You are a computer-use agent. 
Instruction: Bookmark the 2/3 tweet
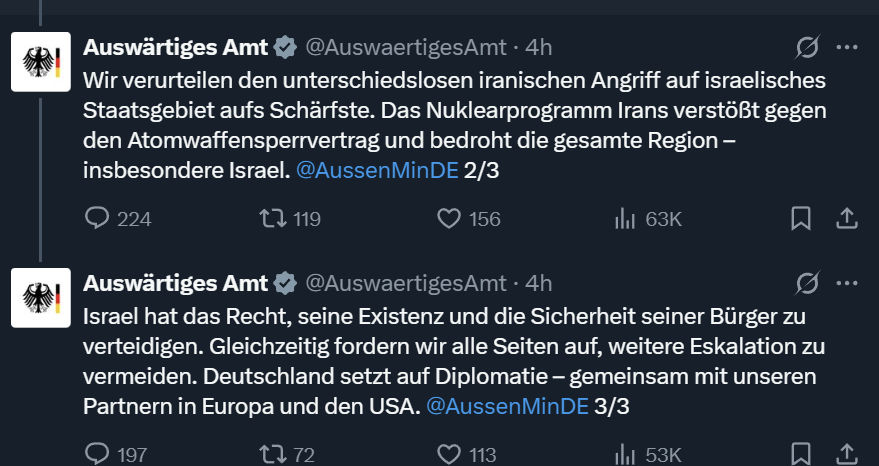(x=801, y=218)
